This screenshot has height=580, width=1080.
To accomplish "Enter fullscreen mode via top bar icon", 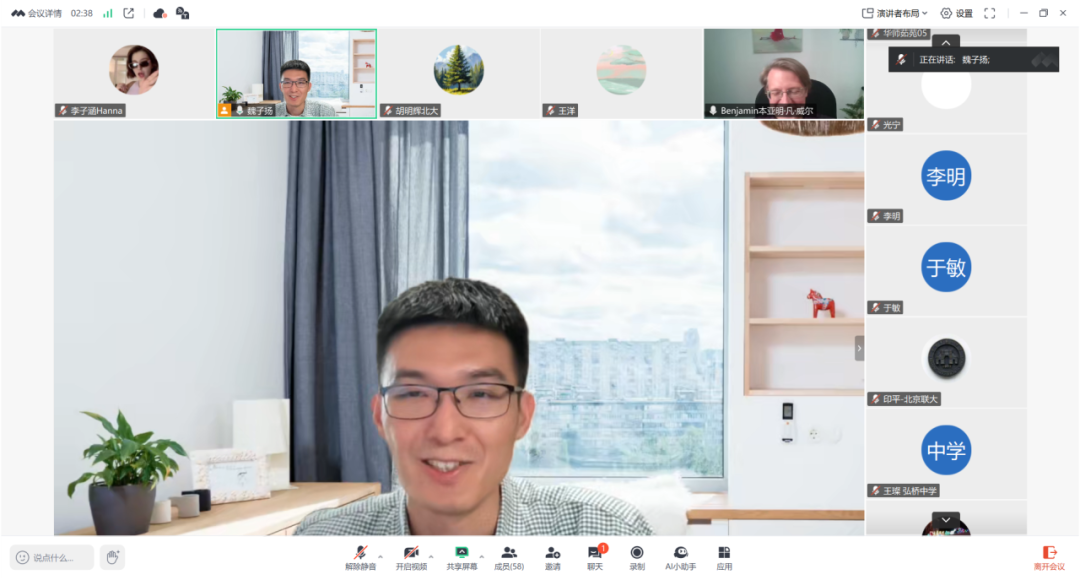I will point(990,13).
